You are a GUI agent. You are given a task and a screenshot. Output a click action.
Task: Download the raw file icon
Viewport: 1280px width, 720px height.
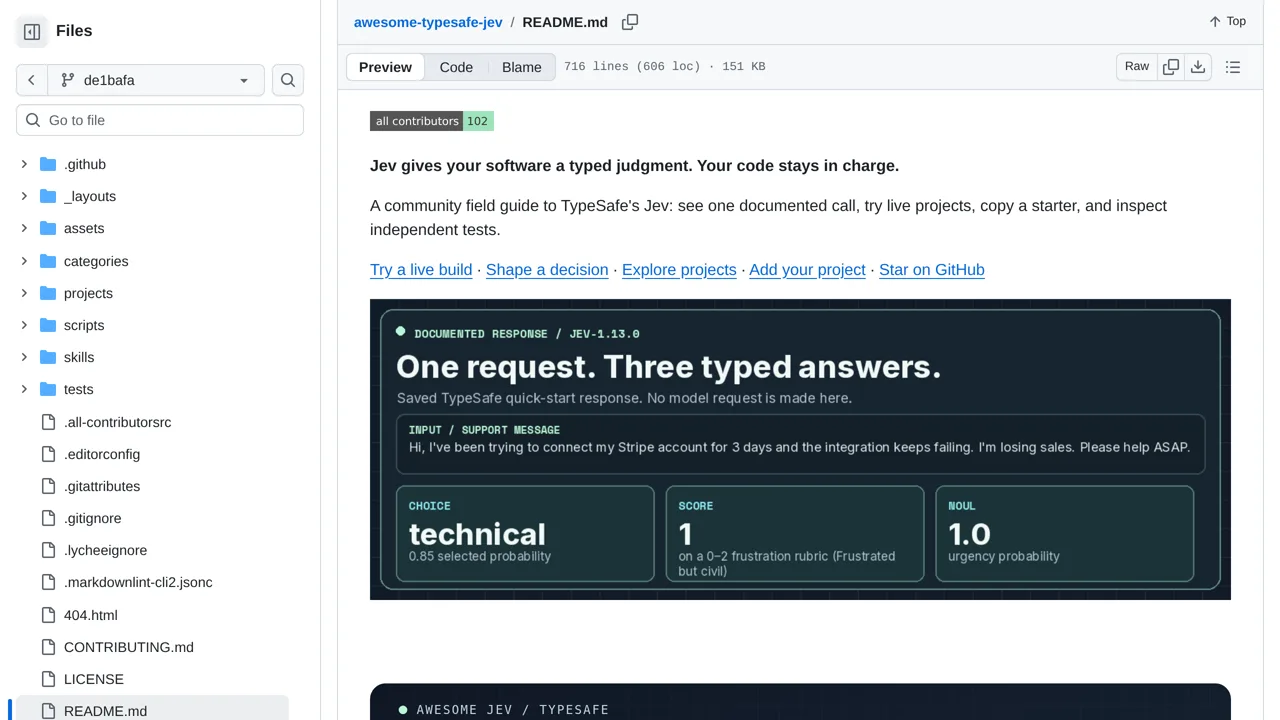coord(1198,67)
